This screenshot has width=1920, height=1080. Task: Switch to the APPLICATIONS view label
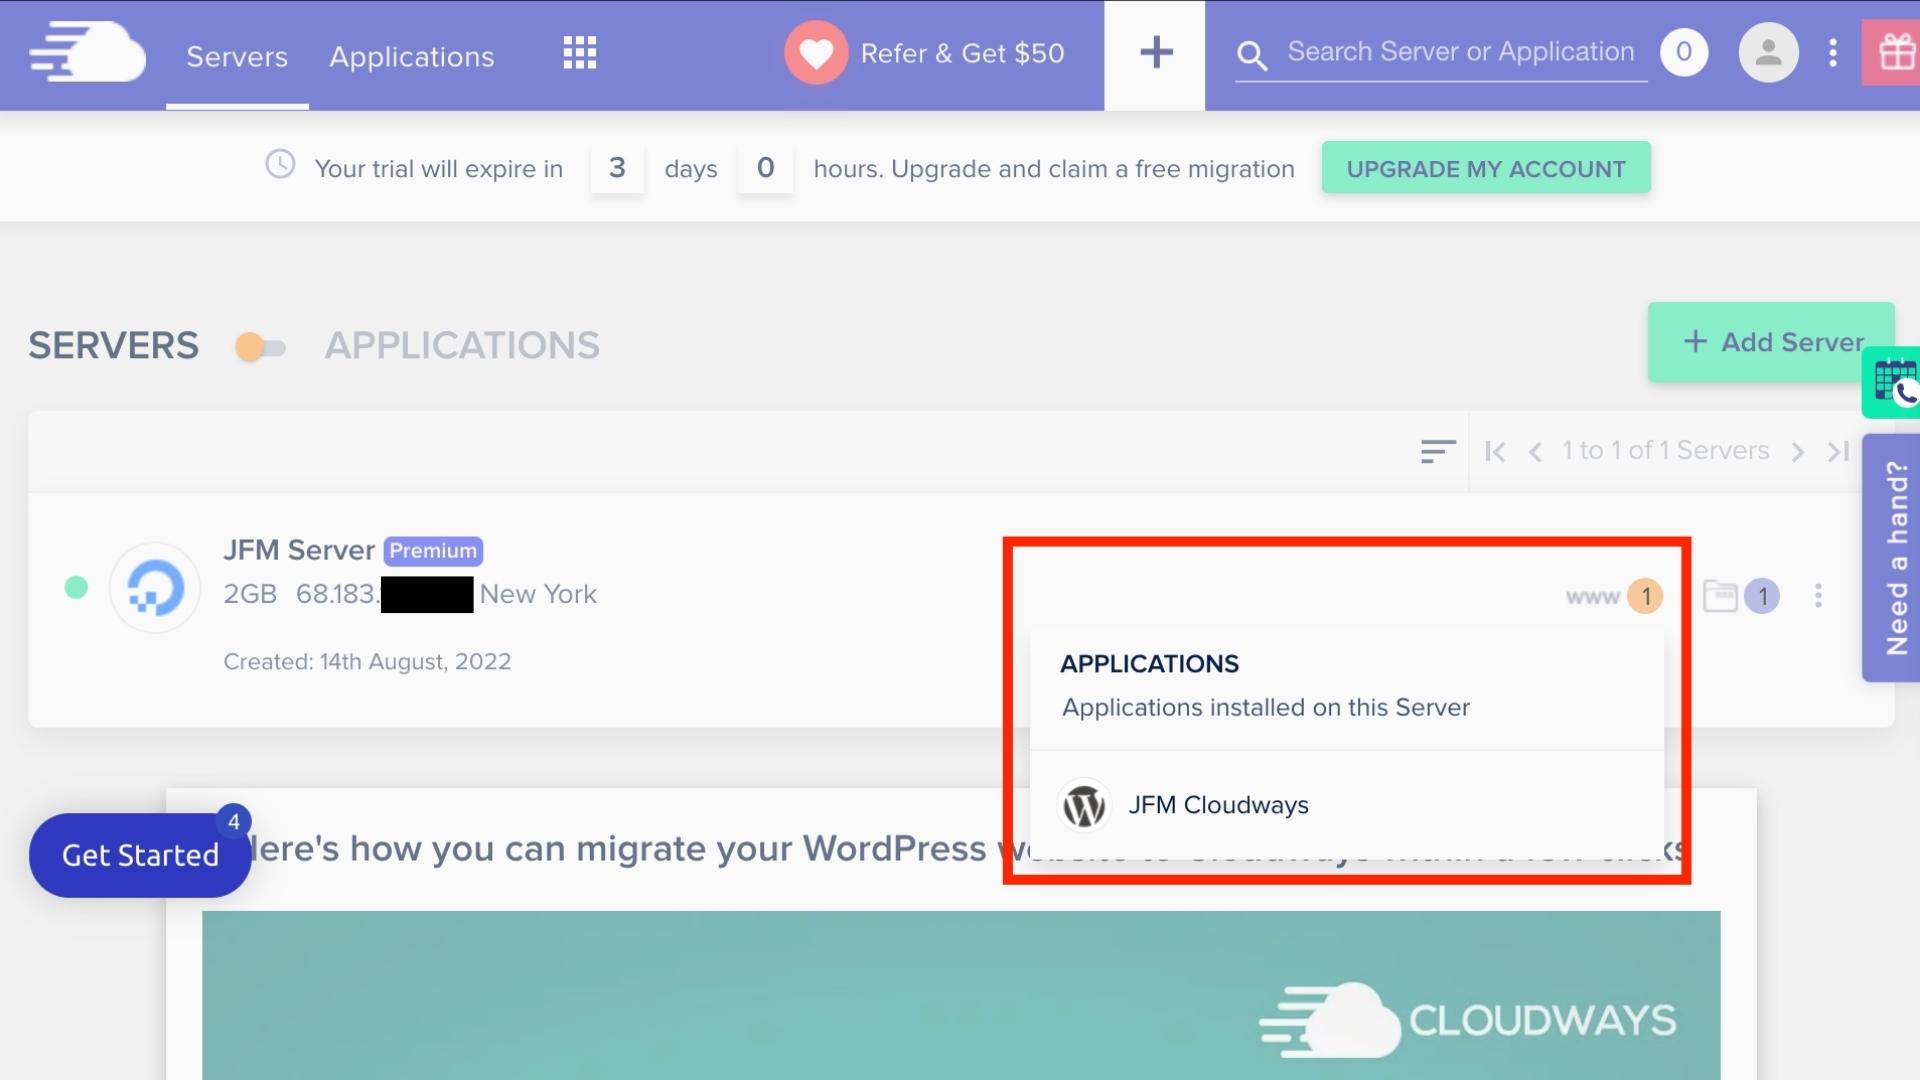point(462,346)
